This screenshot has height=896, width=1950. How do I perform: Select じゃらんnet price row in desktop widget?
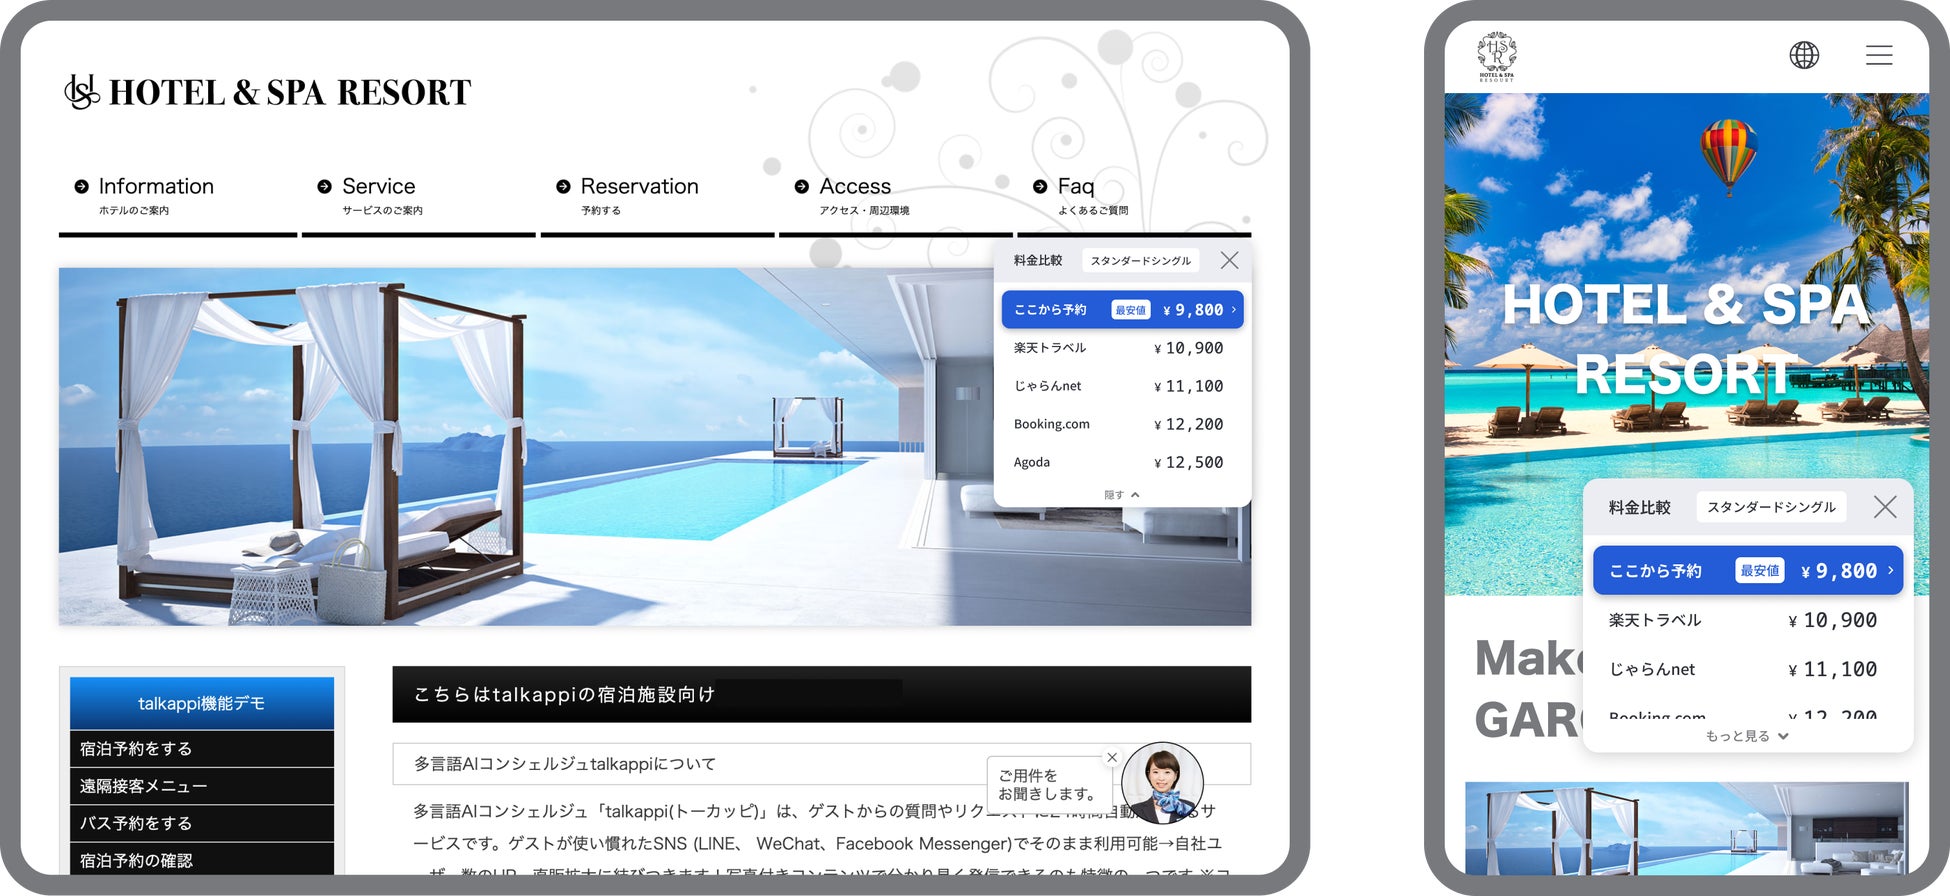(1119, 386)
